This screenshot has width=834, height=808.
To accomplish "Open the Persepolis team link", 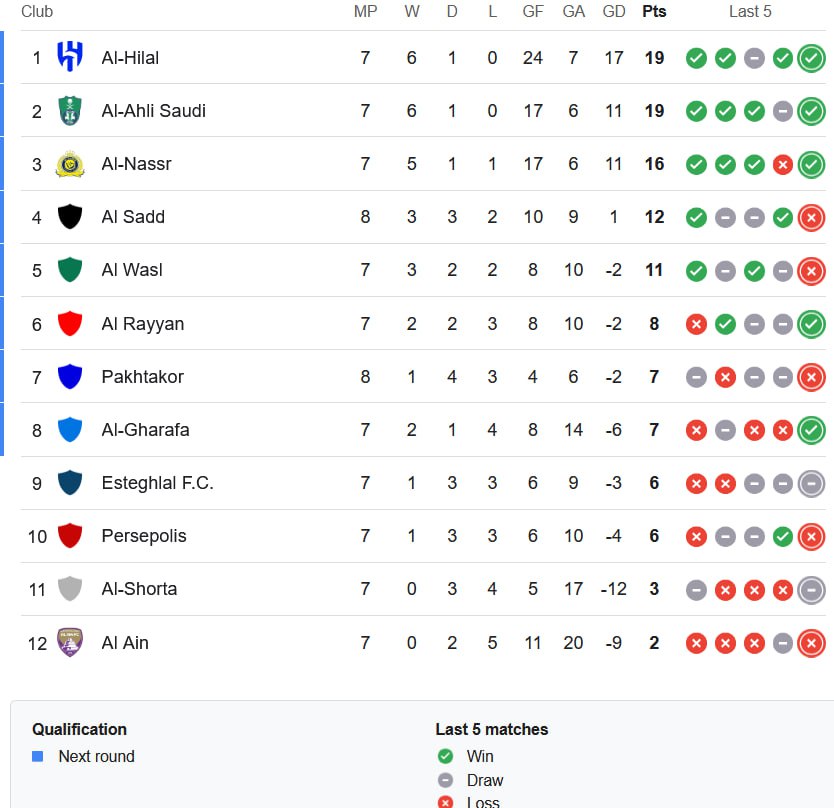I will point(143,536).
